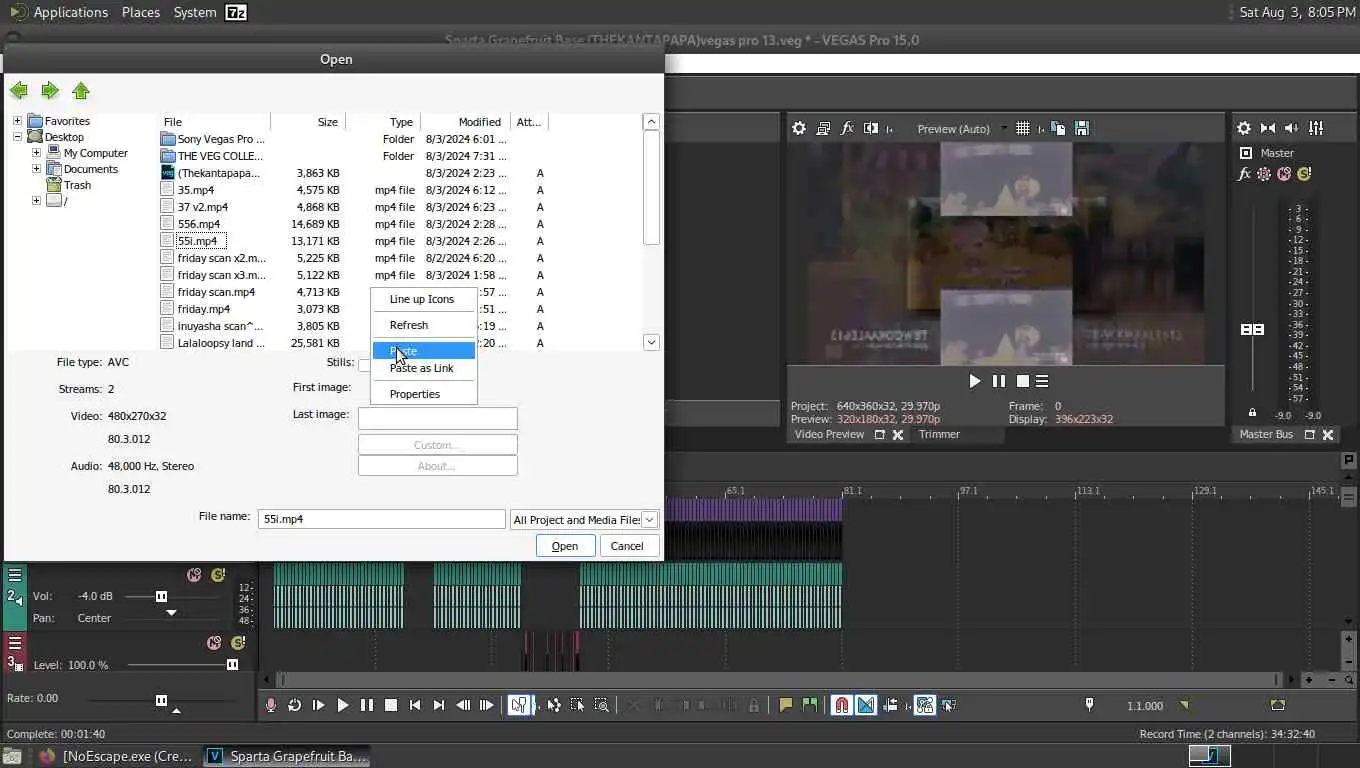Image resolution: width=1360 pixels, height=768 pixels.
Task: Expand the My Computer tree node
Action: 36,153
